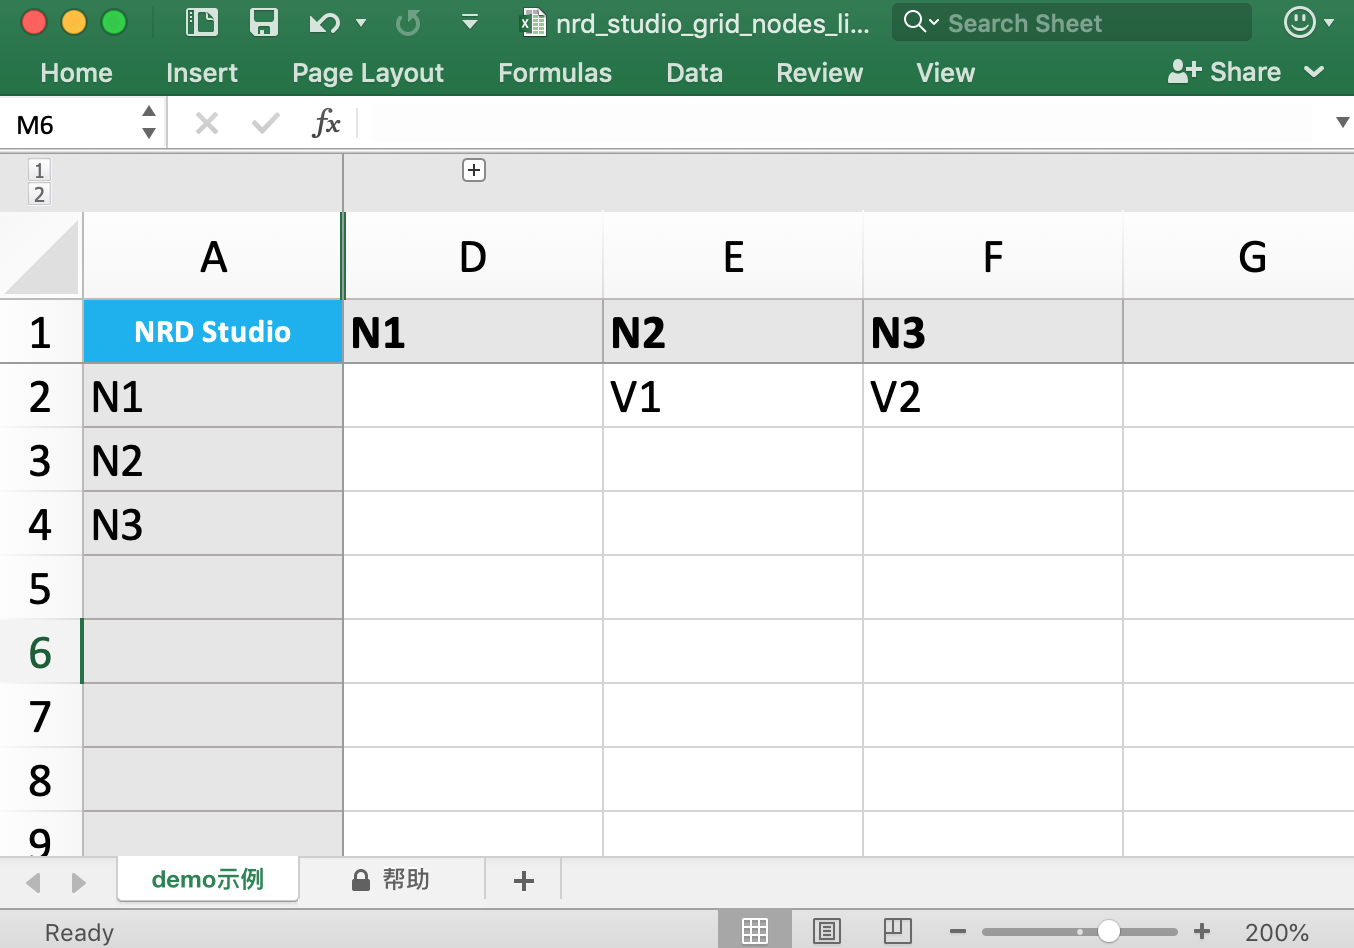Switch to Normal view in status bar
Image resolution: width=1354 pixels, height=948 pixels.
click(754, 931)
